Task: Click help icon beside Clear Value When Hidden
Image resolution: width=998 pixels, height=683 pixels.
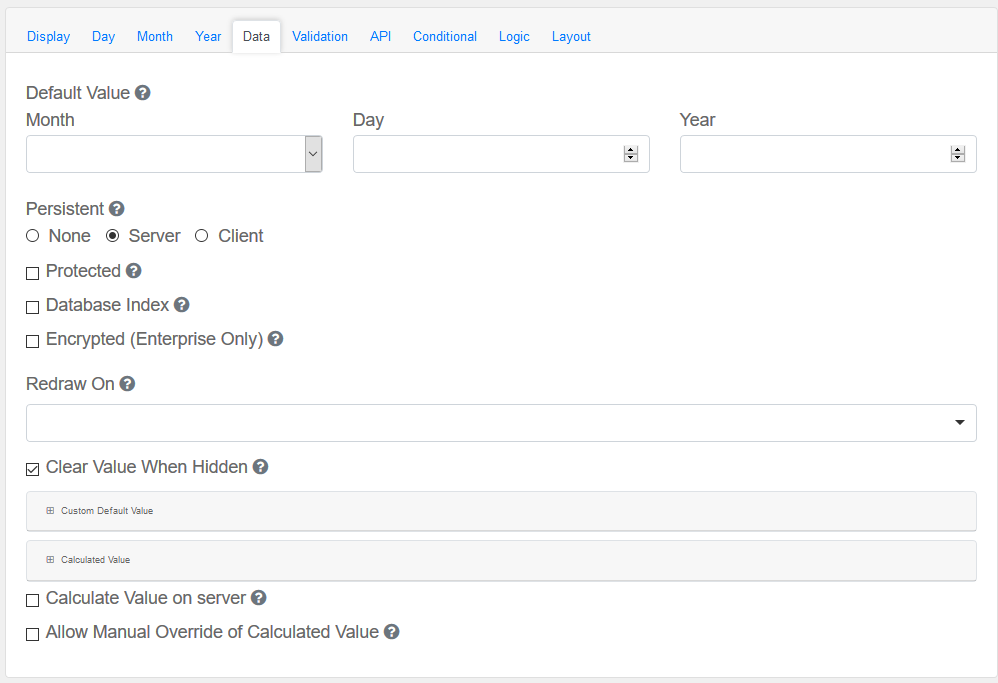Action: 261,467
